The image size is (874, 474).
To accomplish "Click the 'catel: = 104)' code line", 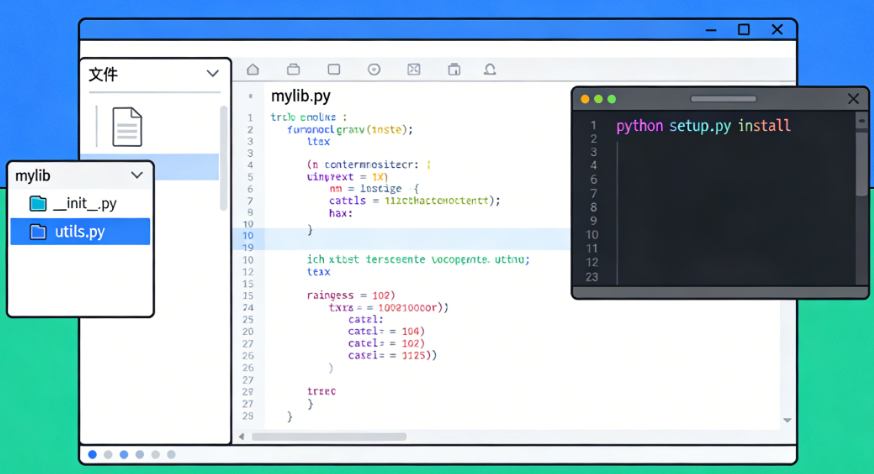I will pyautogui.click(x=386, y=331).
